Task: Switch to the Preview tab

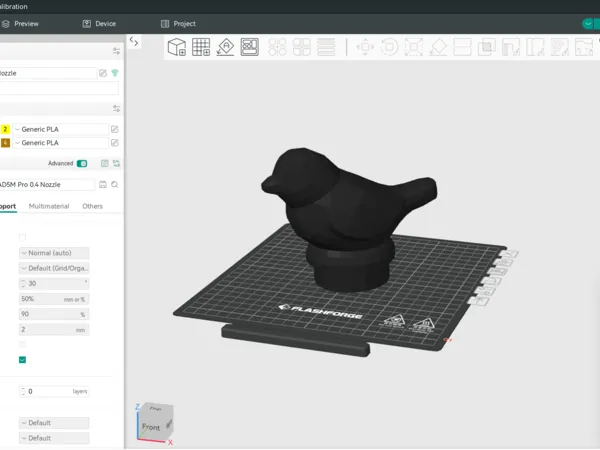Action: click(x=20, y=24)
